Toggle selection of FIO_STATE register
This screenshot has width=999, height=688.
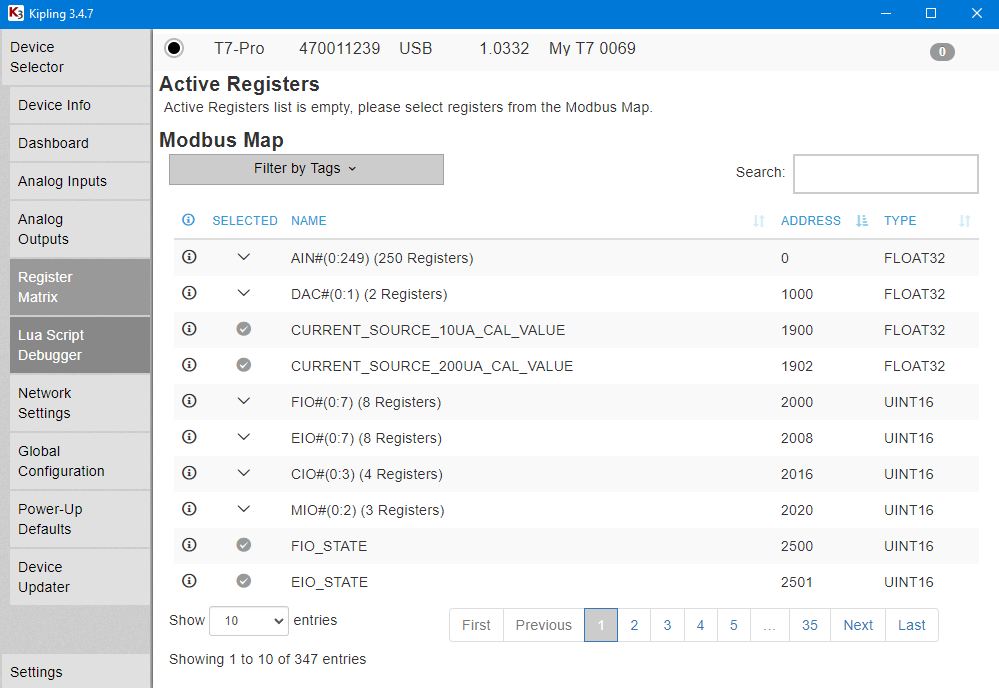[x=244, y=545]
